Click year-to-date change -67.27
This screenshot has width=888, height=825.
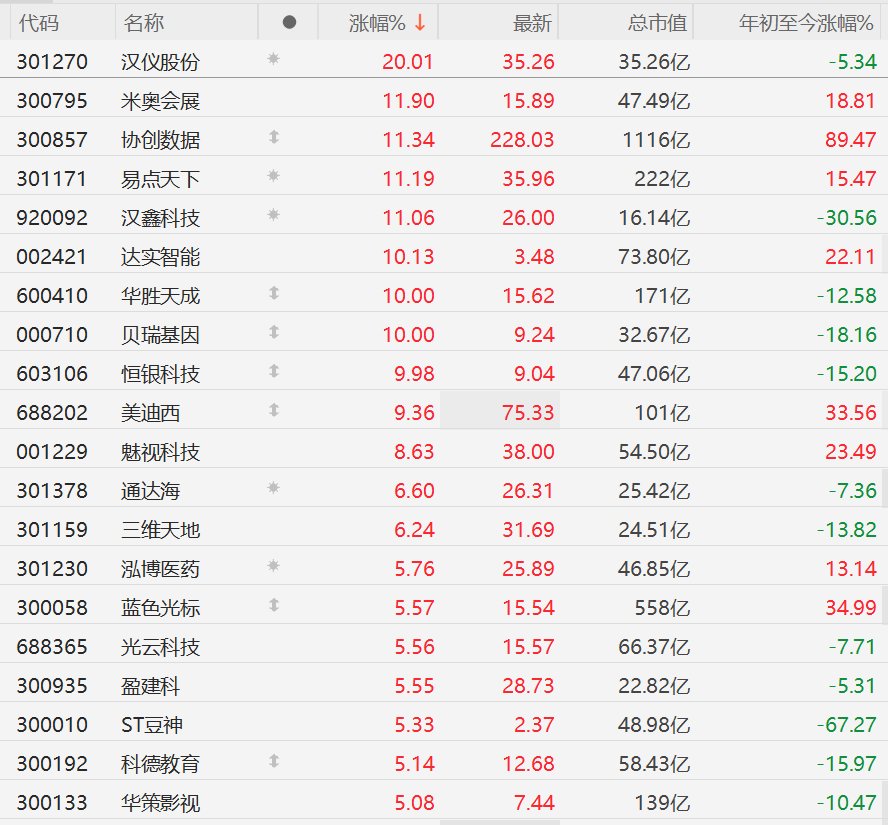(x=847, y=725)
